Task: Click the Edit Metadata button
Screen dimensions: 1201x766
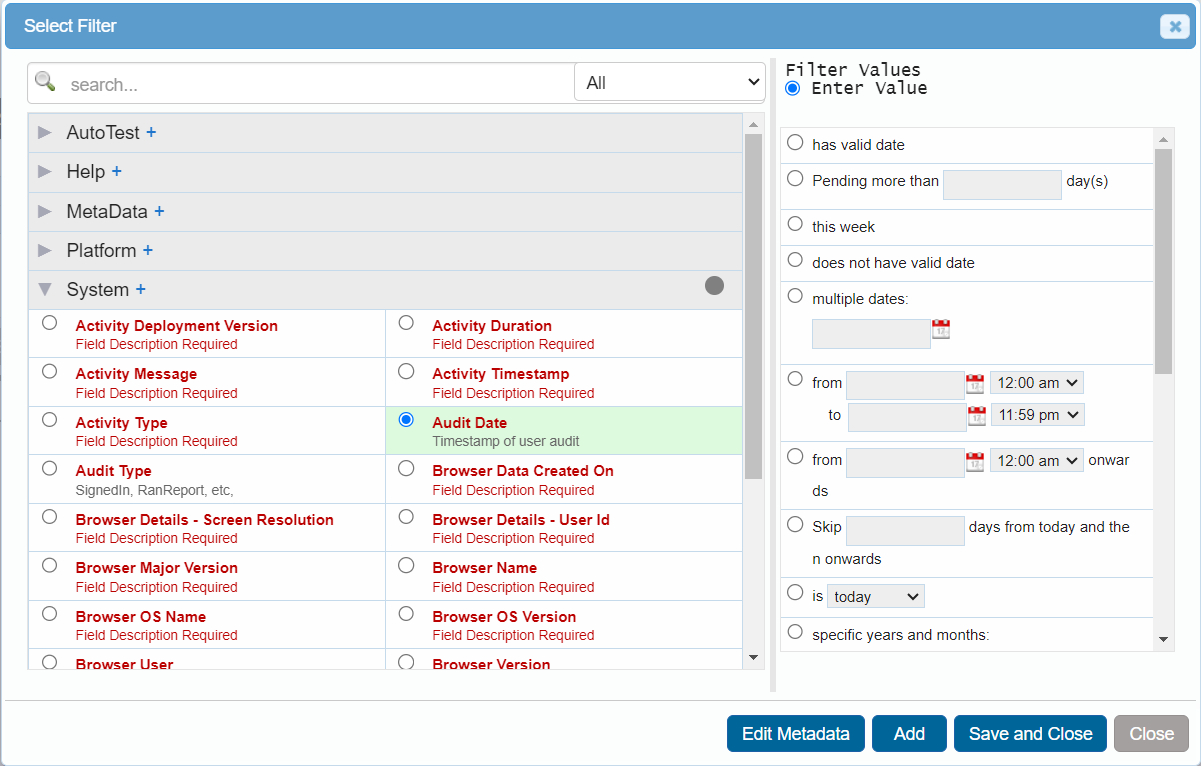Action: coord(795,734)
